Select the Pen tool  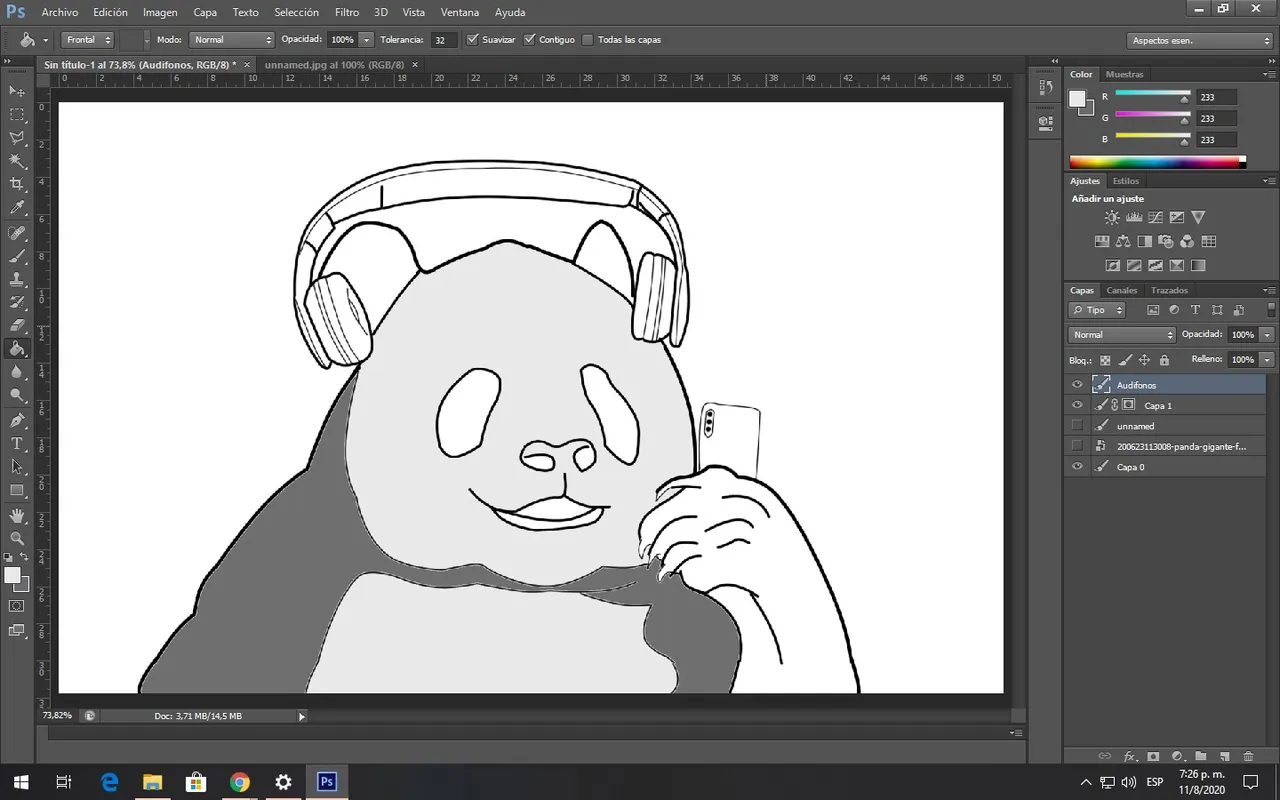tap(17, 420)
